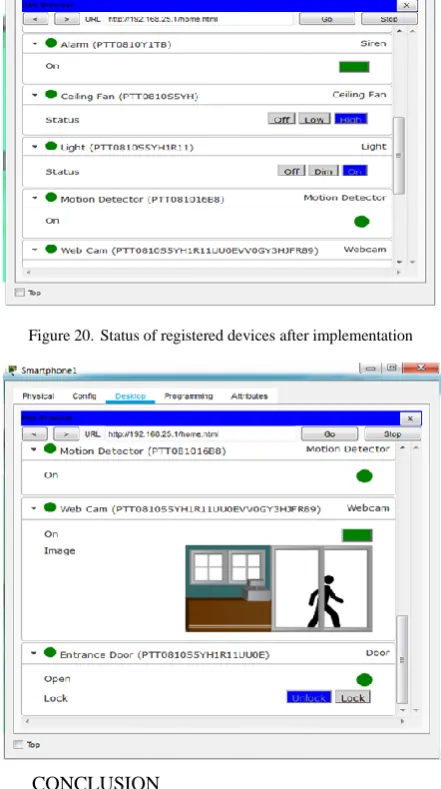Collapse the Alarm (PTT0810Y1TB) device row
This screenshot has height=789, width=441.
pyautogui.click(x=35, y=44)
